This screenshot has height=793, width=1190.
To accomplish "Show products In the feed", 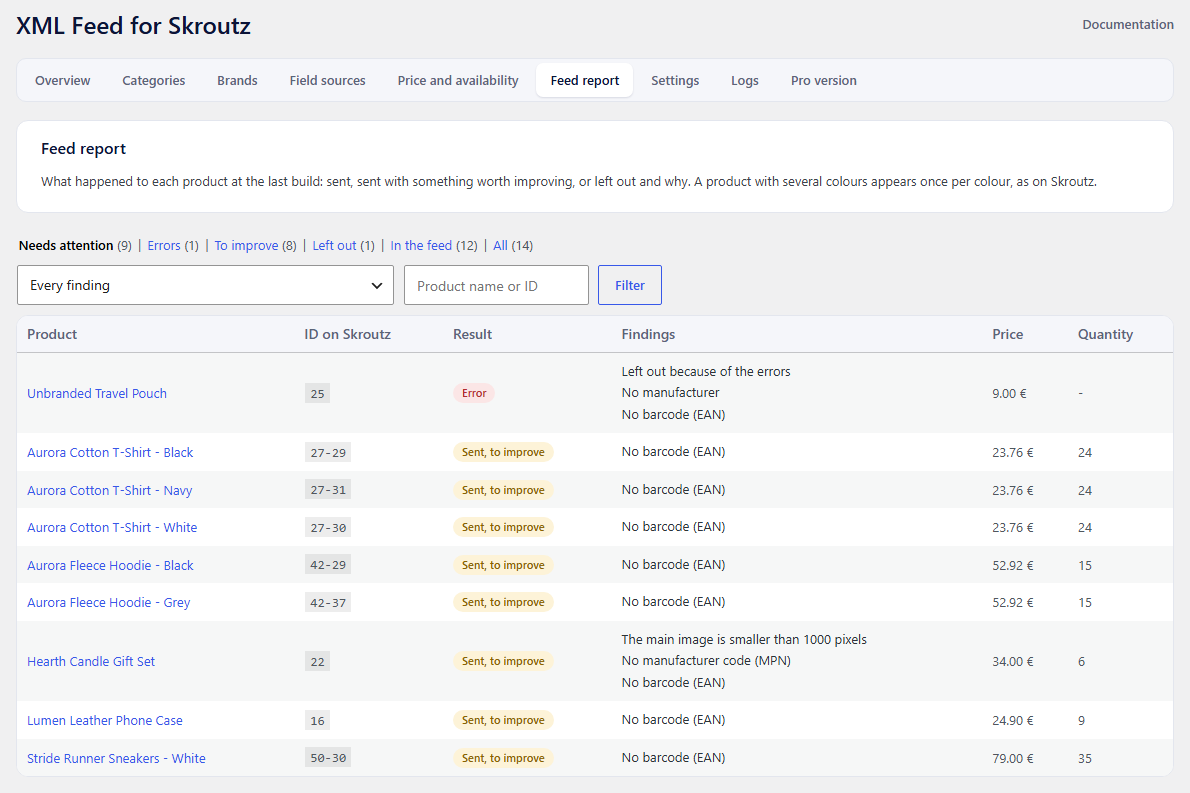I will 421,245.
